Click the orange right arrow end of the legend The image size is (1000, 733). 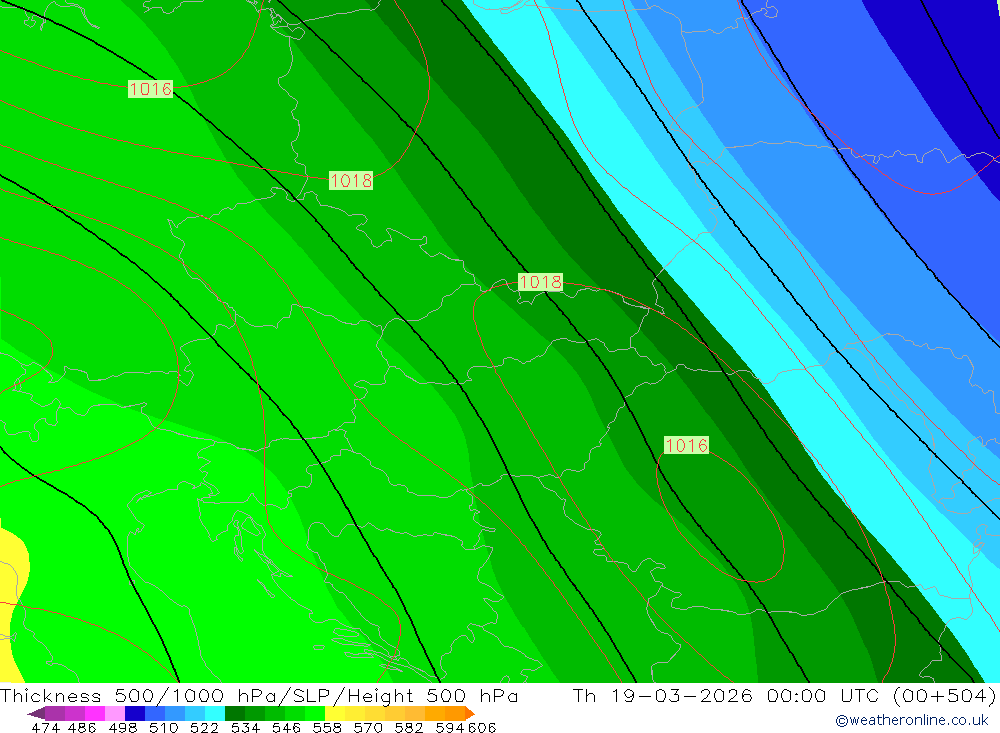[x=470, y=713]
